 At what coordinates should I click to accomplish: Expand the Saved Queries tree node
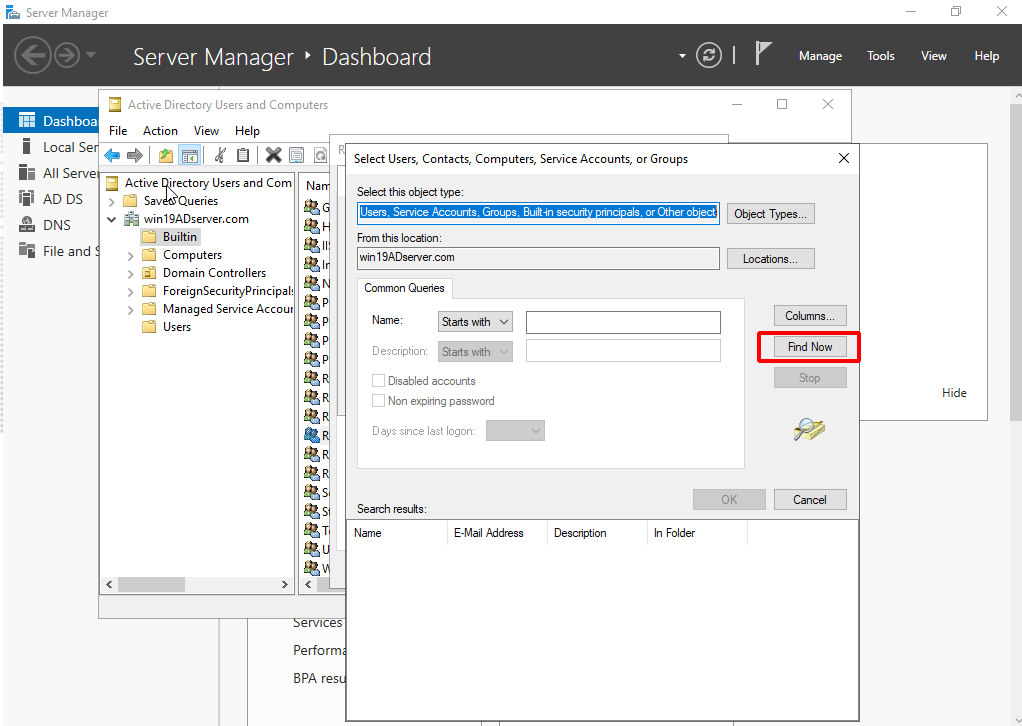112,201
